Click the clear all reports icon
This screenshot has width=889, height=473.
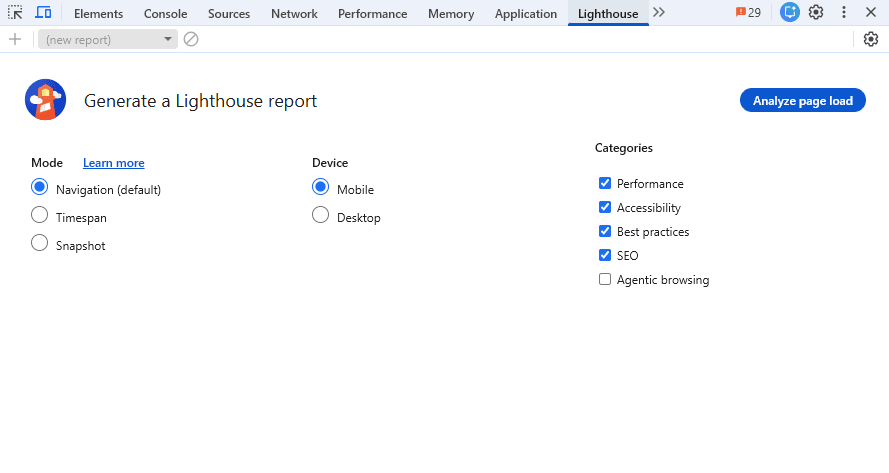click(191, 39)
